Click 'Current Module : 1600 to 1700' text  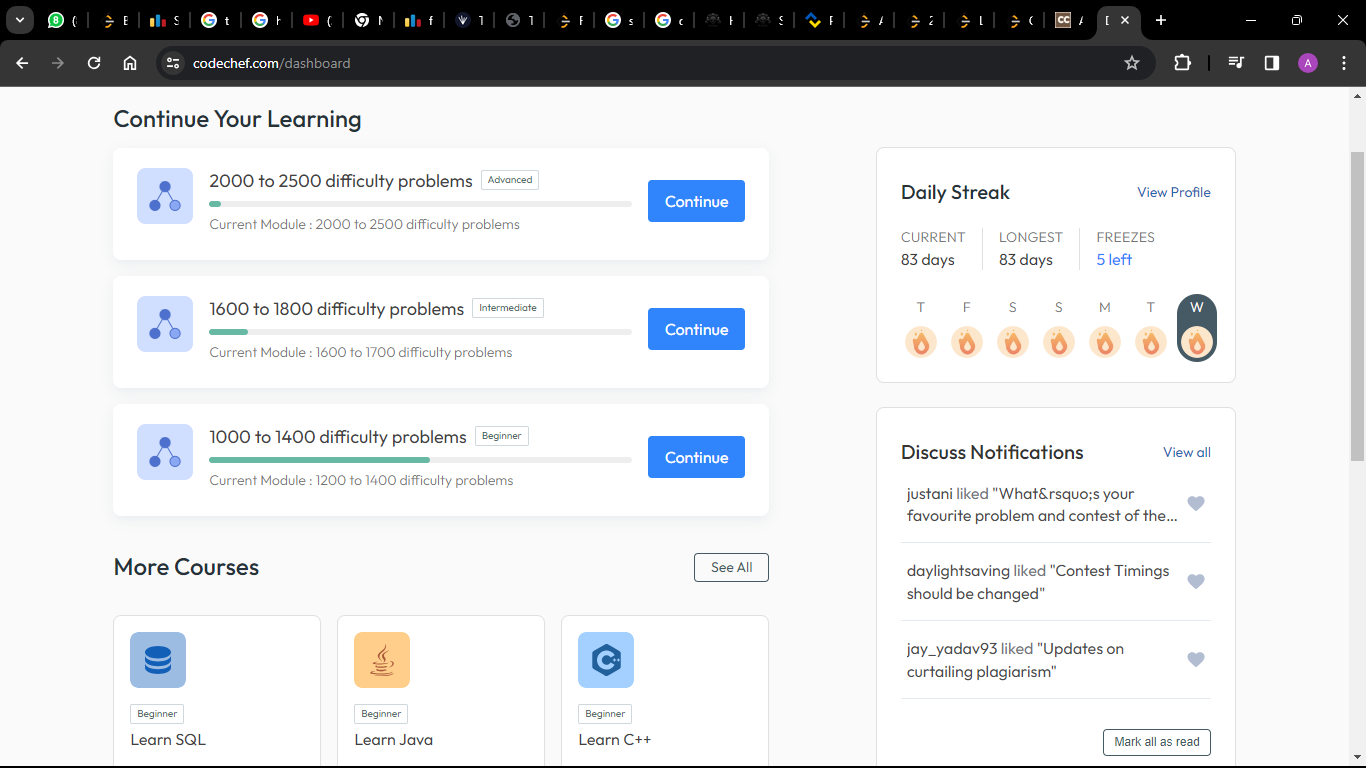(361, 352)
